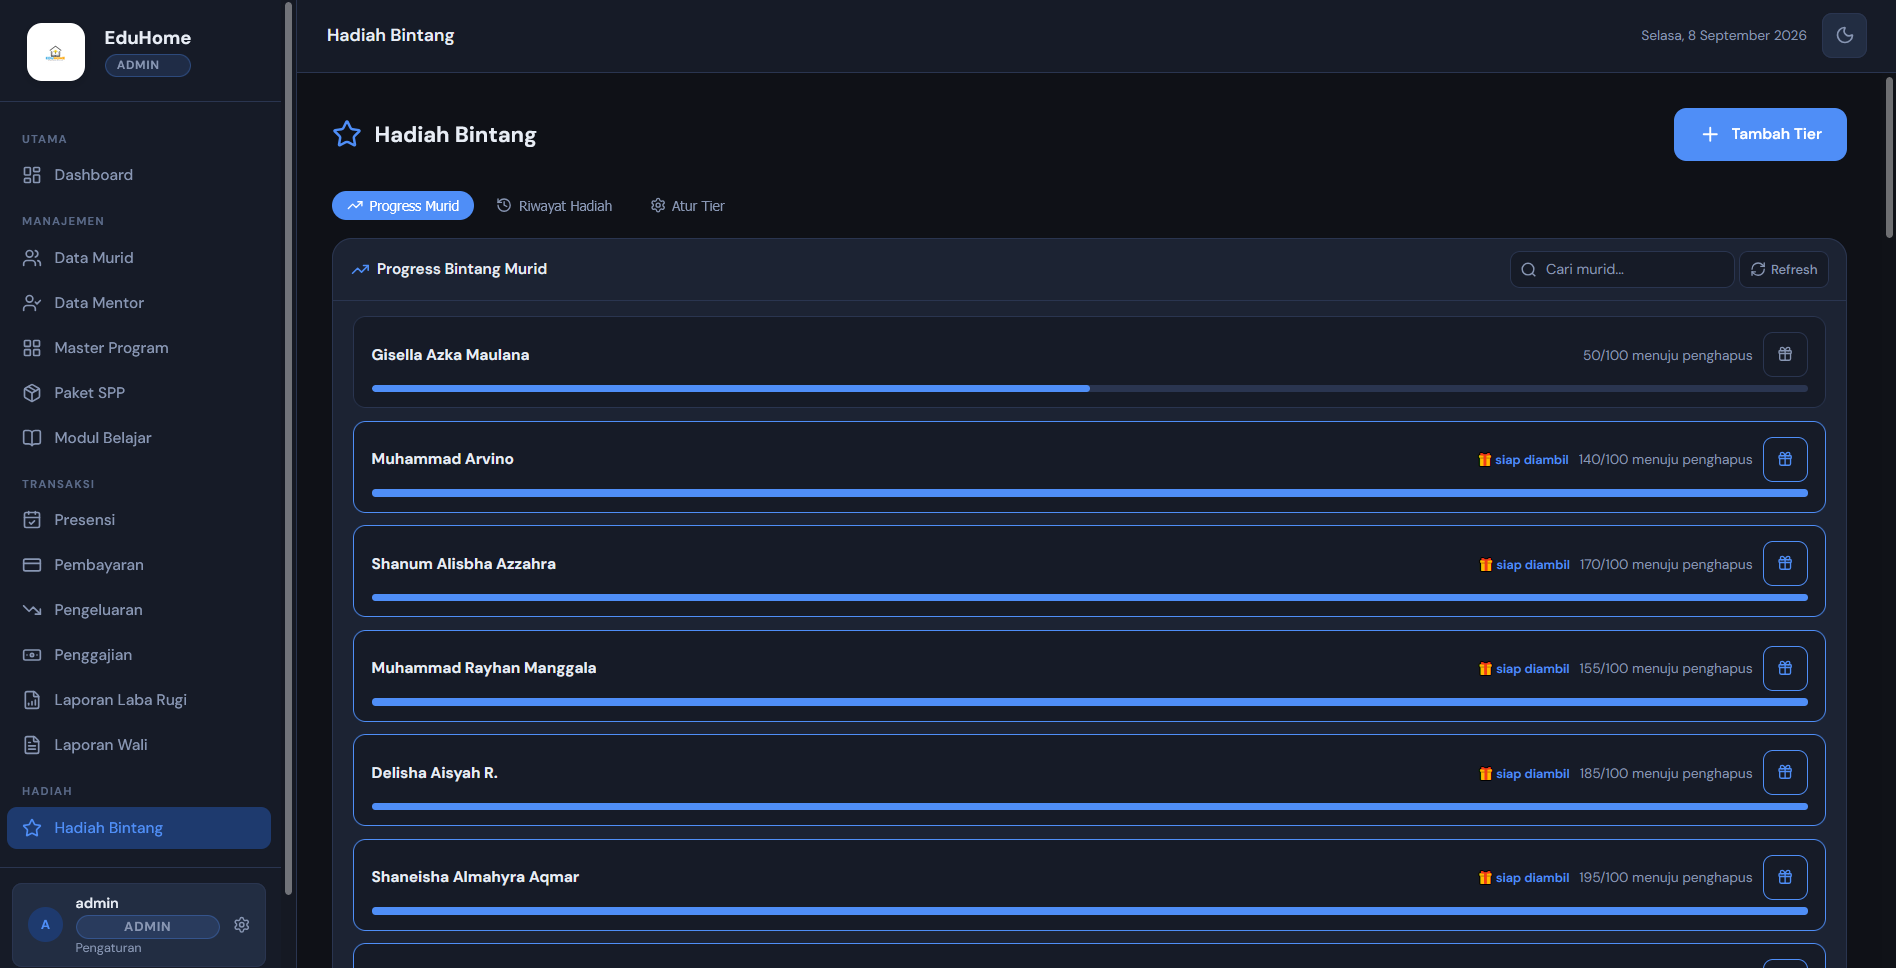
Task: Go to Data Murid in sidebar
Action: pyautogui.click(x=139, y=258)
